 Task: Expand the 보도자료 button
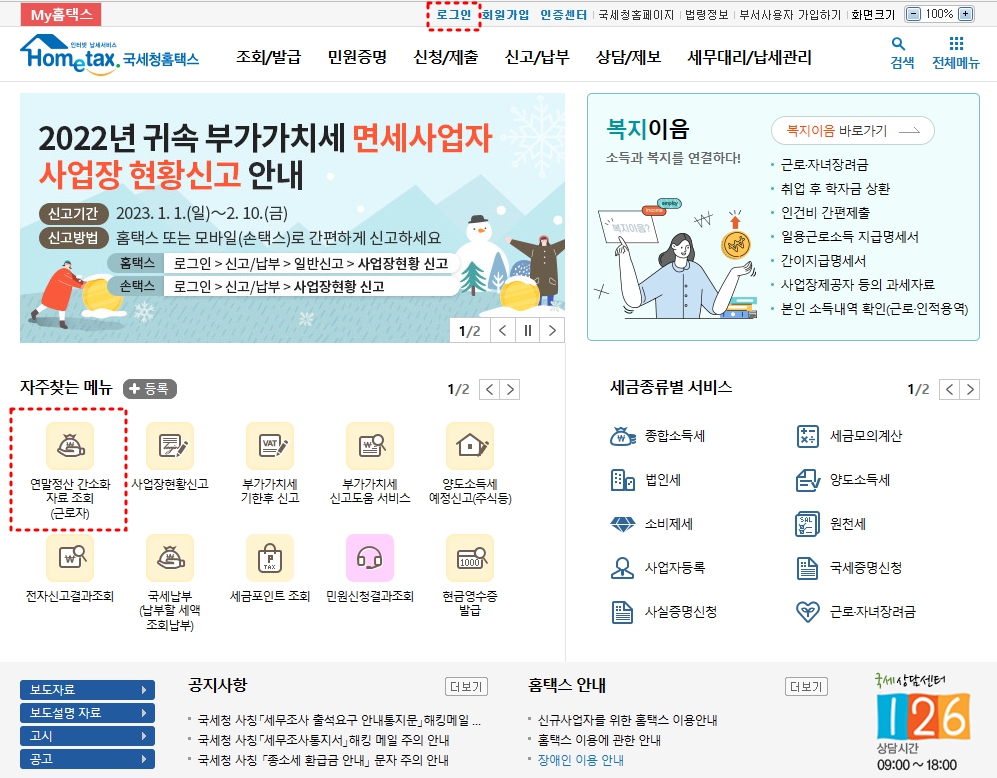(87, 690)
